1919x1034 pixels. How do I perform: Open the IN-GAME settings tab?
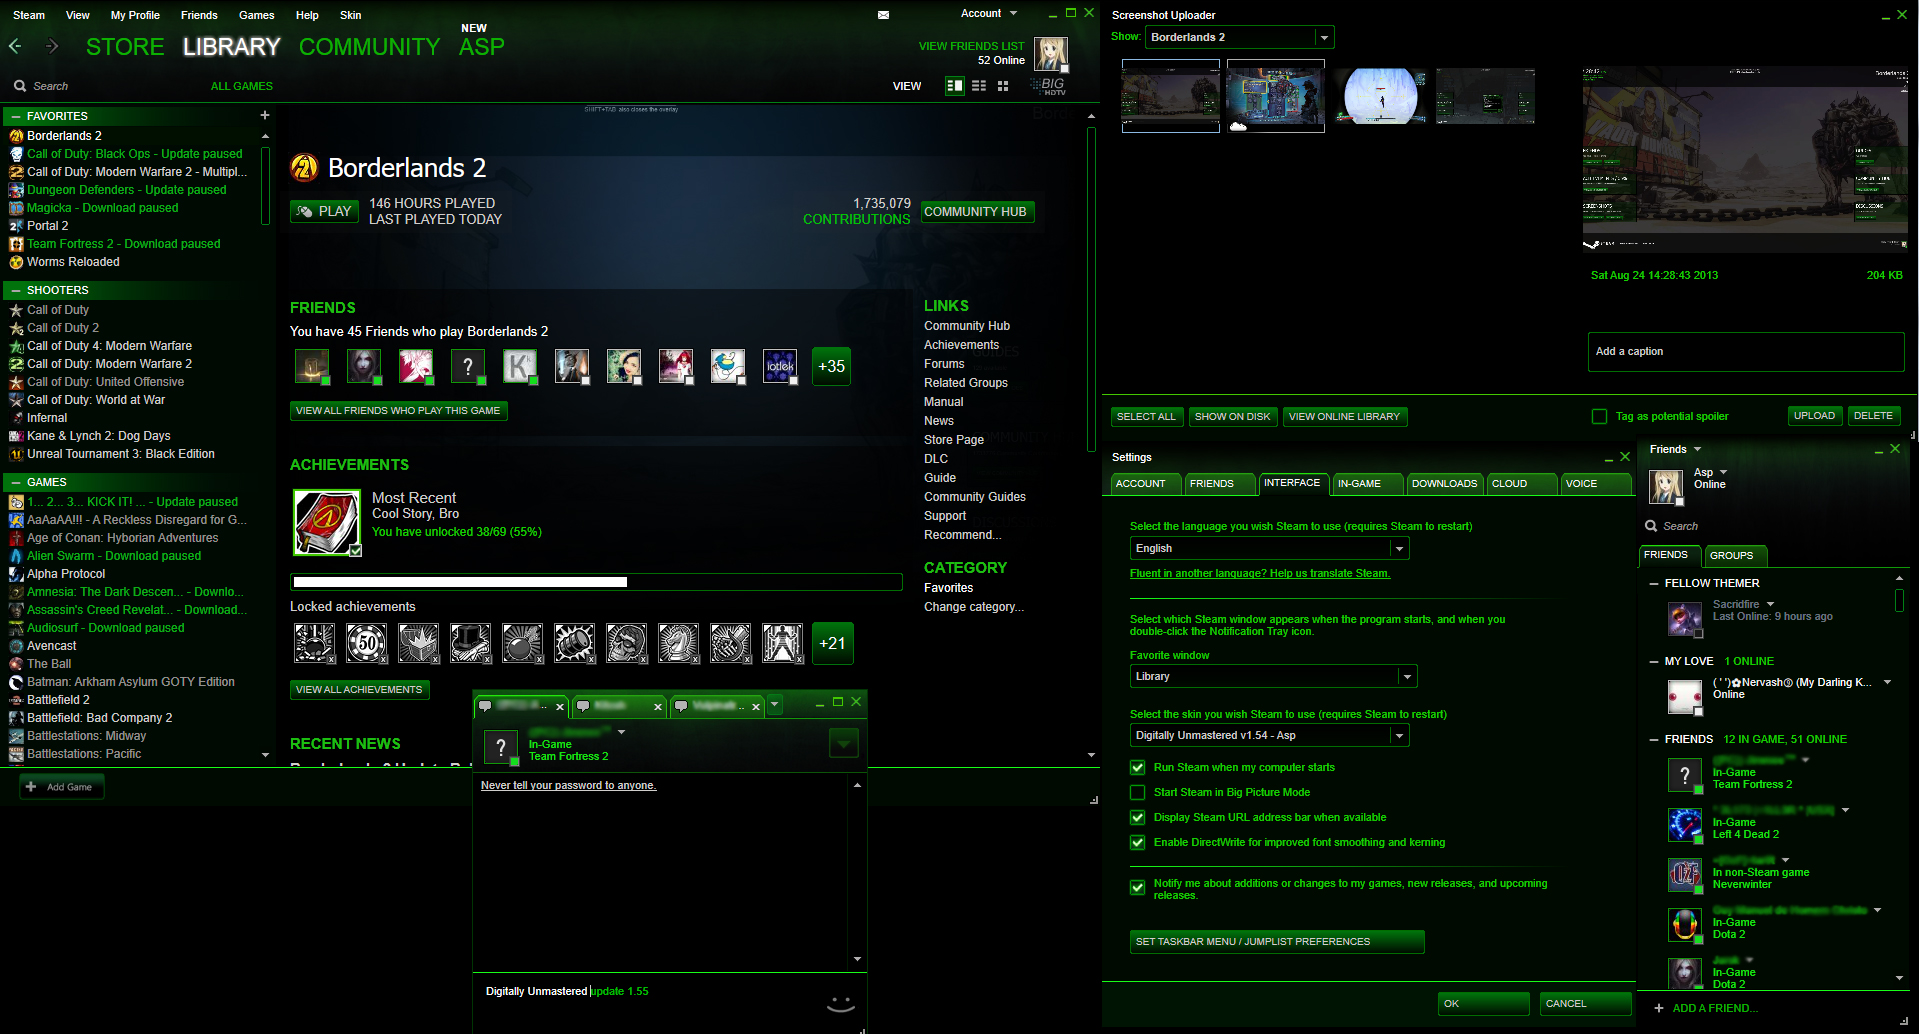pyautogui.click(x=1366, y=484)
